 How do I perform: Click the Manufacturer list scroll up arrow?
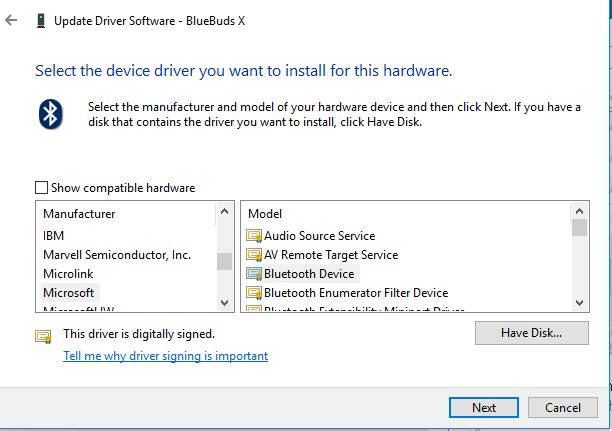point(224,212)
